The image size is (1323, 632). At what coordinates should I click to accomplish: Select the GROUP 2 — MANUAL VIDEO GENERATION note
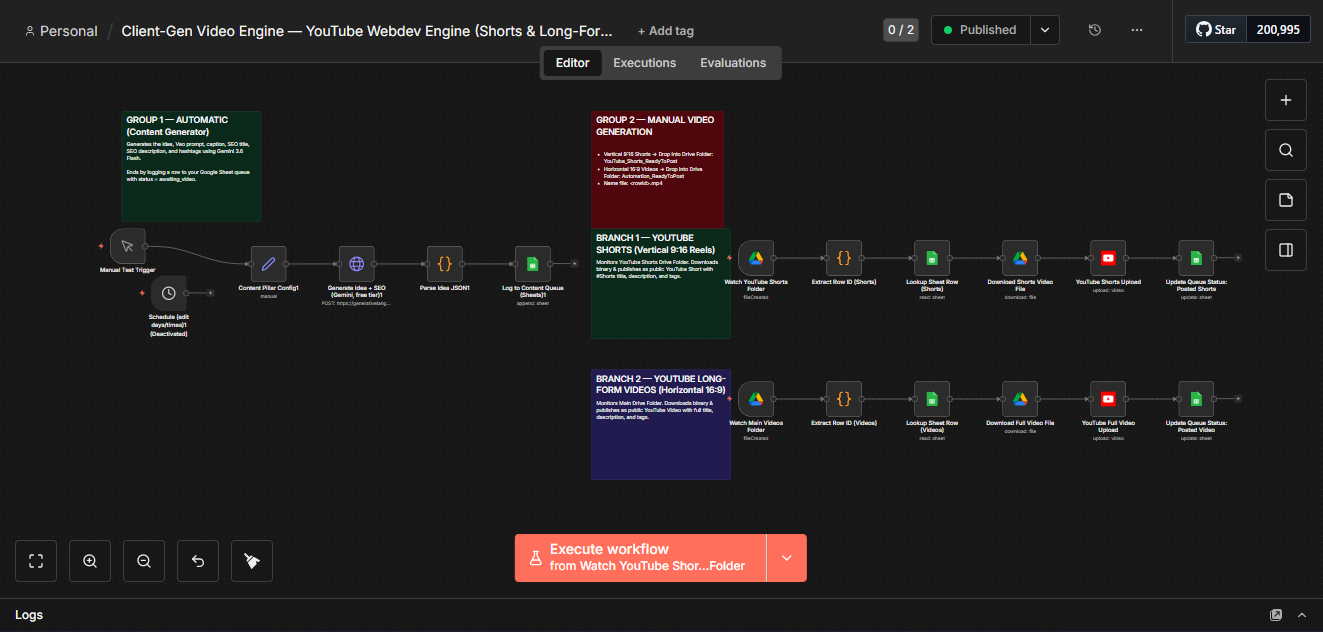pyautogui.click(x=657, y=169)
